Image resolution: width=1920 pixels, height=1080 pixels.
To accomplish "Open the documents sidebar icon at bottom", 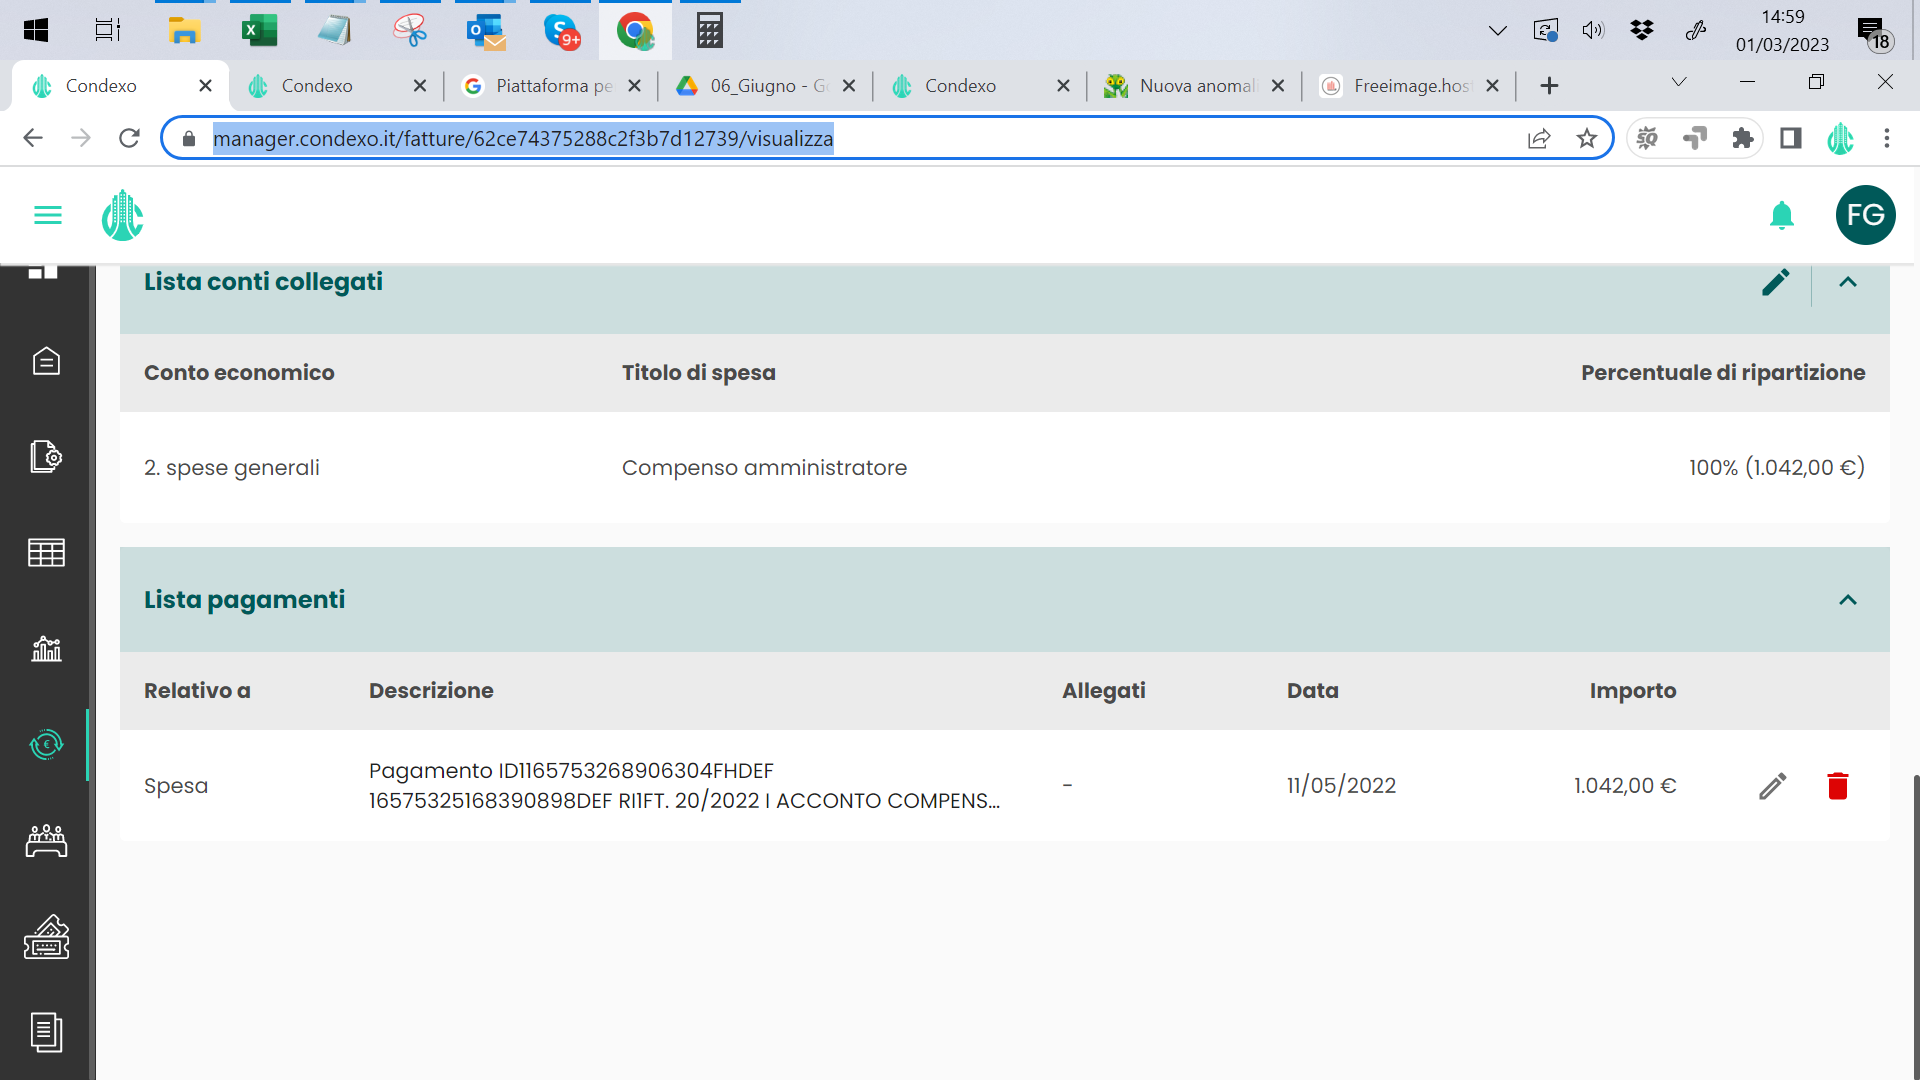I will pyautogui.click(x=46, y=1032).
